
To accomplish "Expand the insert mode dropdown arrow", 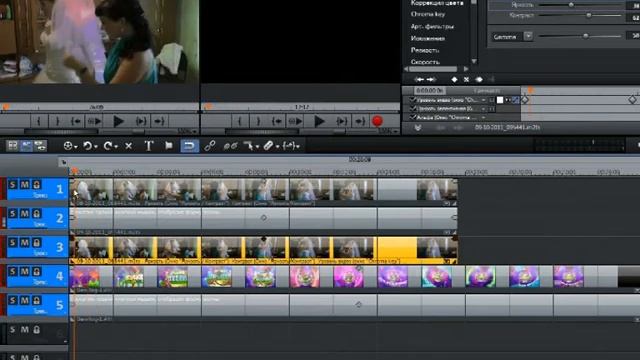I will pos(298,147).
